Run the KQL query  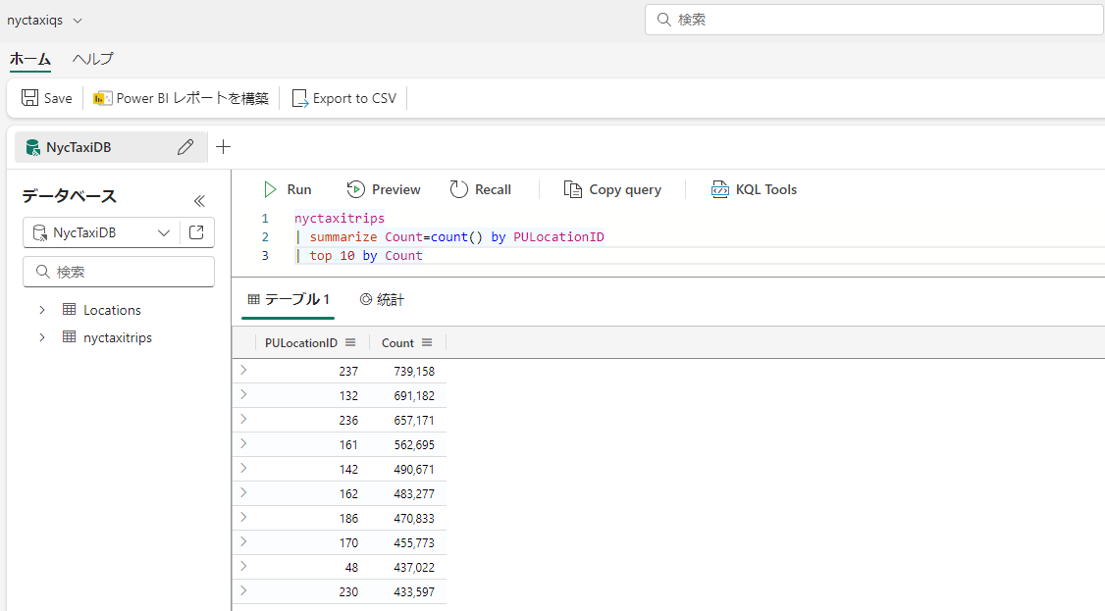[x=287, y=189]
